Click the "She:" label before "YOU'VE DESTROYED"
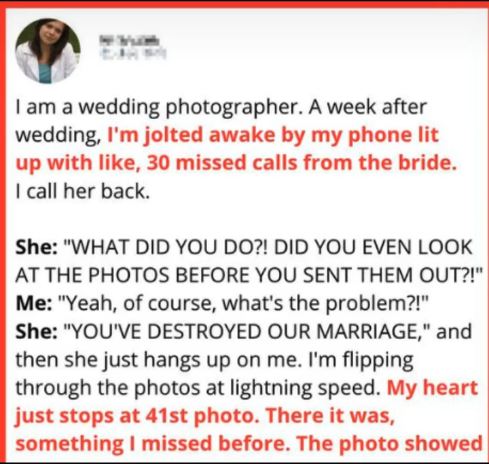The image size is (489, 464). tap(36, 331)
